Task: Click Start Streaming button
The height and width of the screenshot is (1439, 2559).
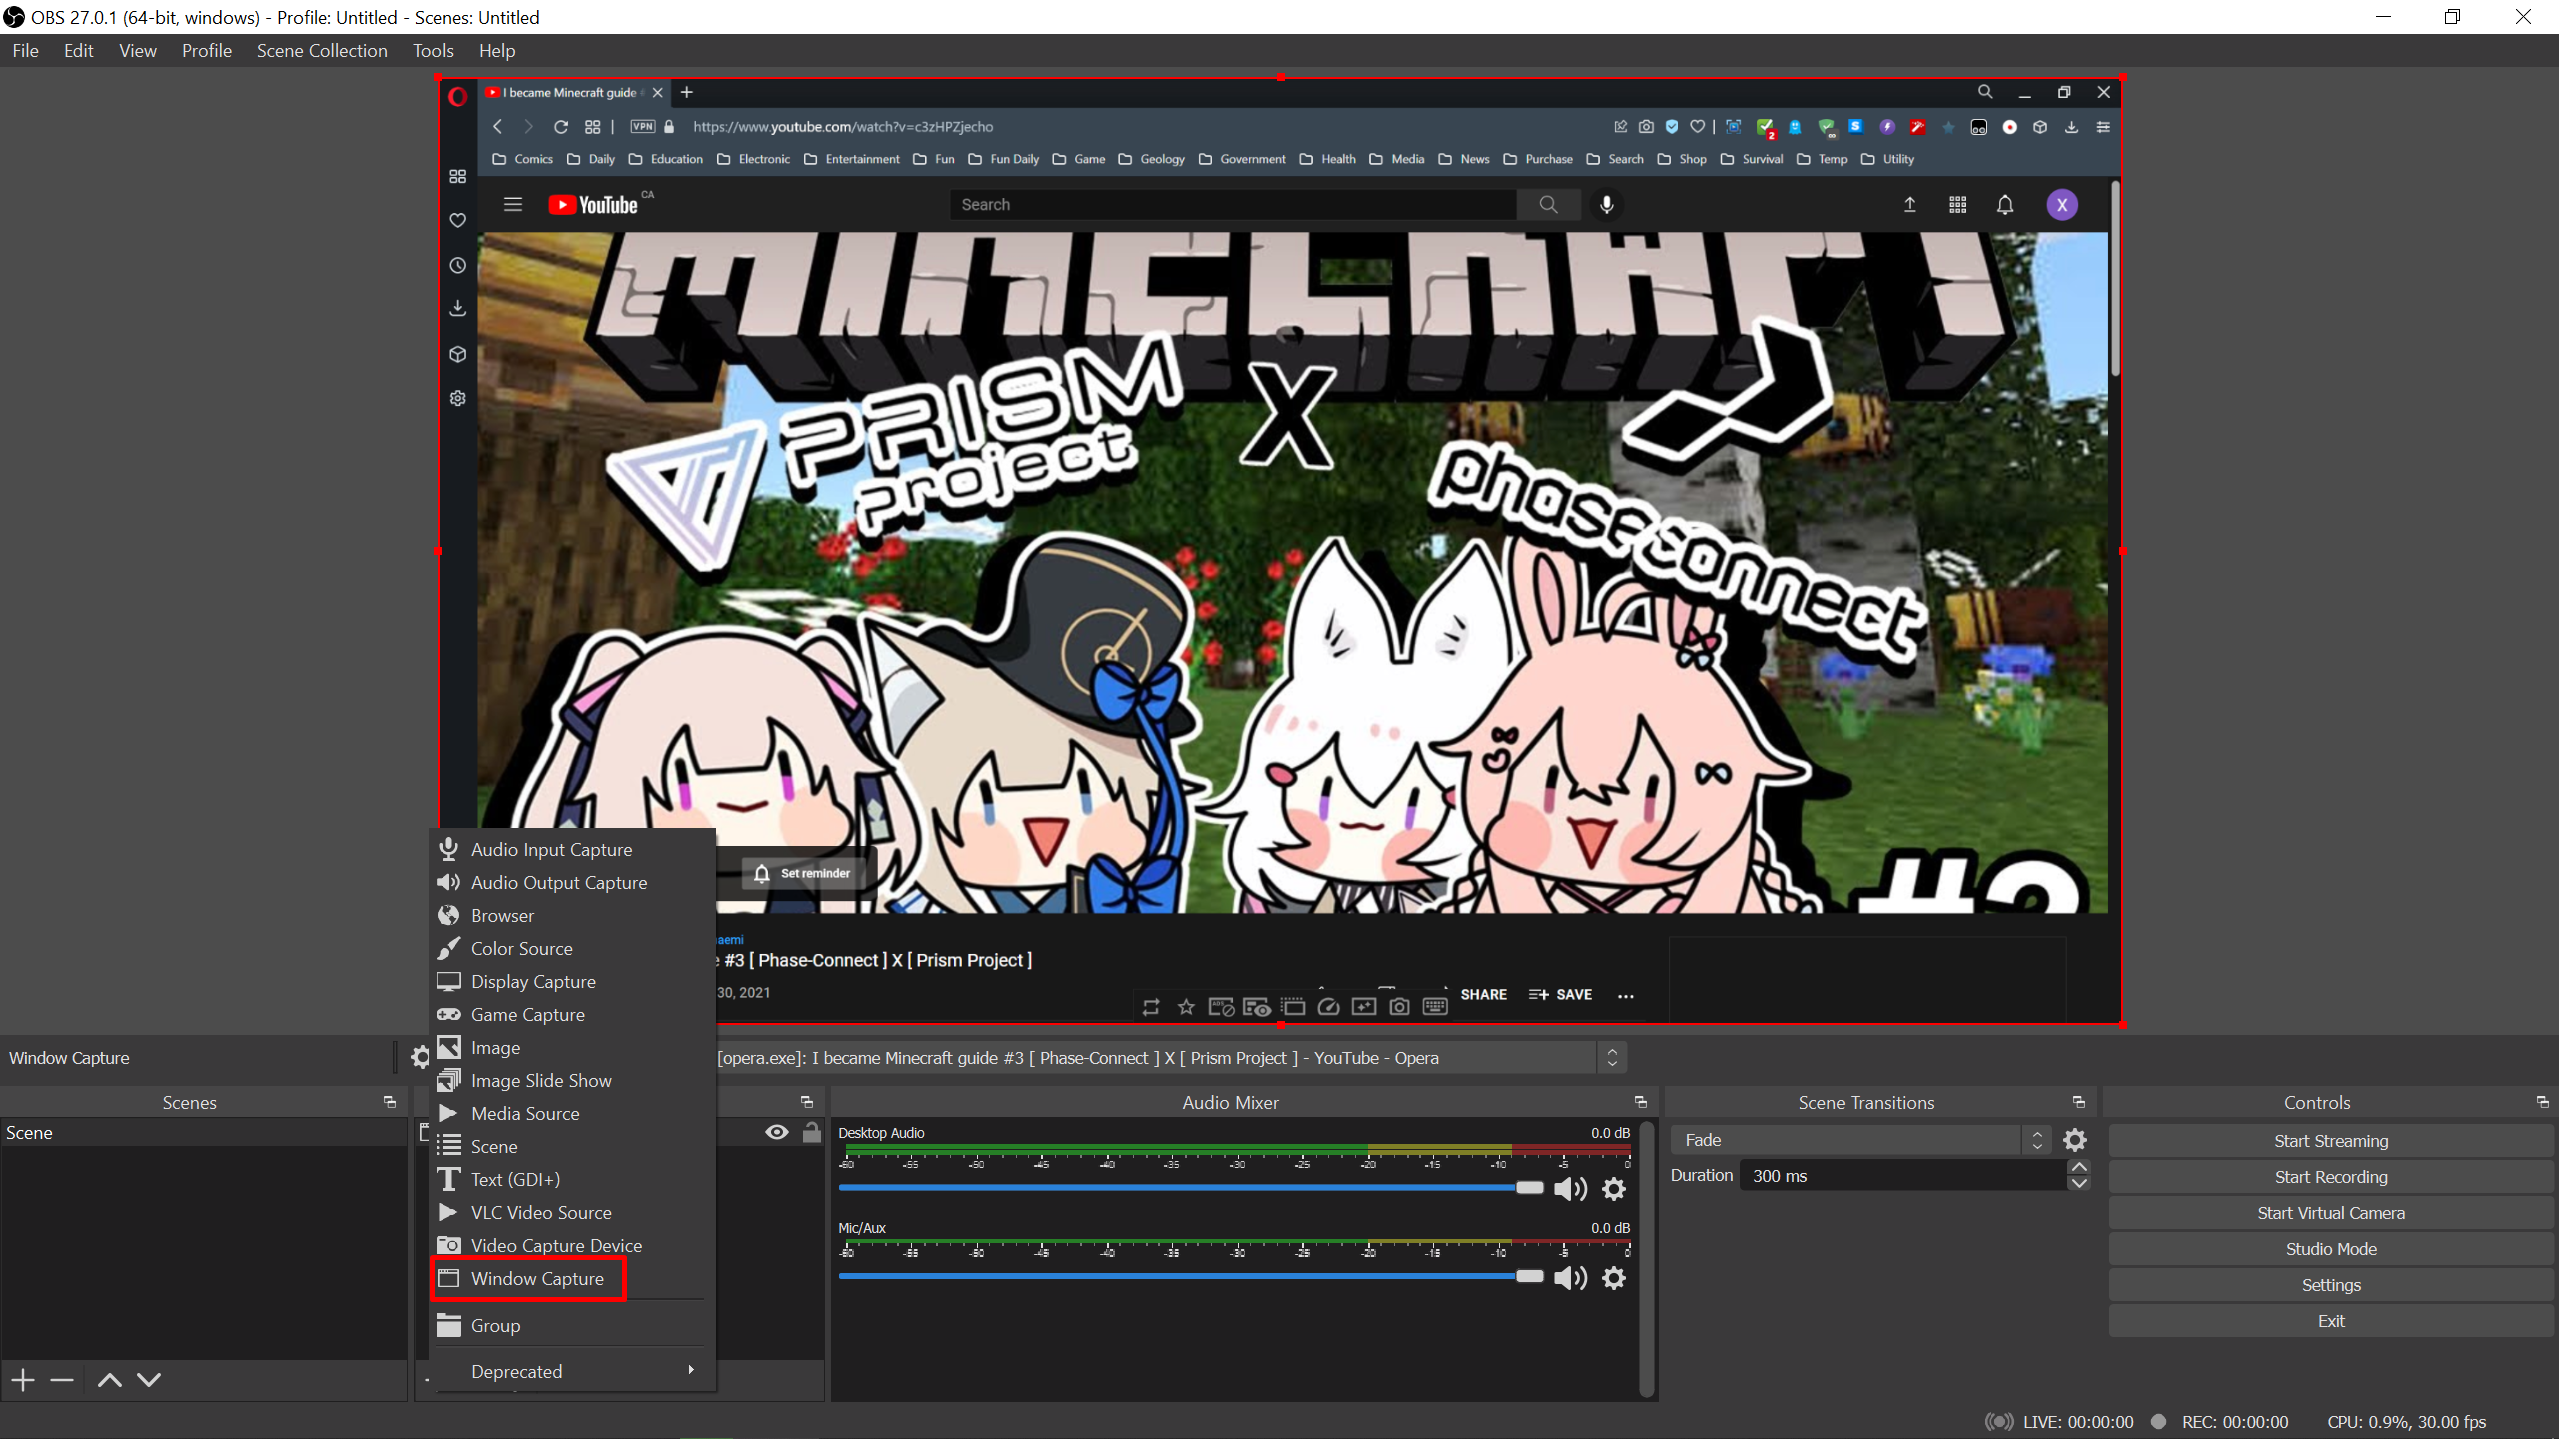Action: coord(2330,1141)
